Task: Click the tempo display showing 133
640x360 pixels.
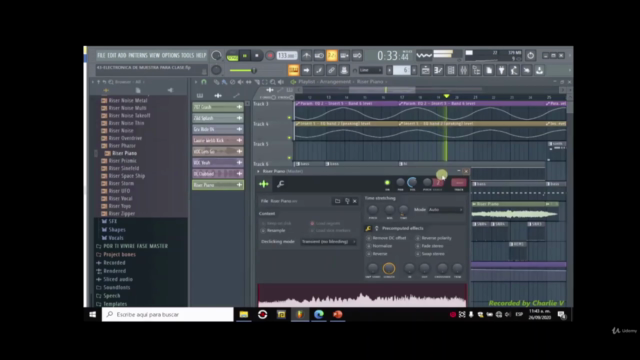Action: 287,56
